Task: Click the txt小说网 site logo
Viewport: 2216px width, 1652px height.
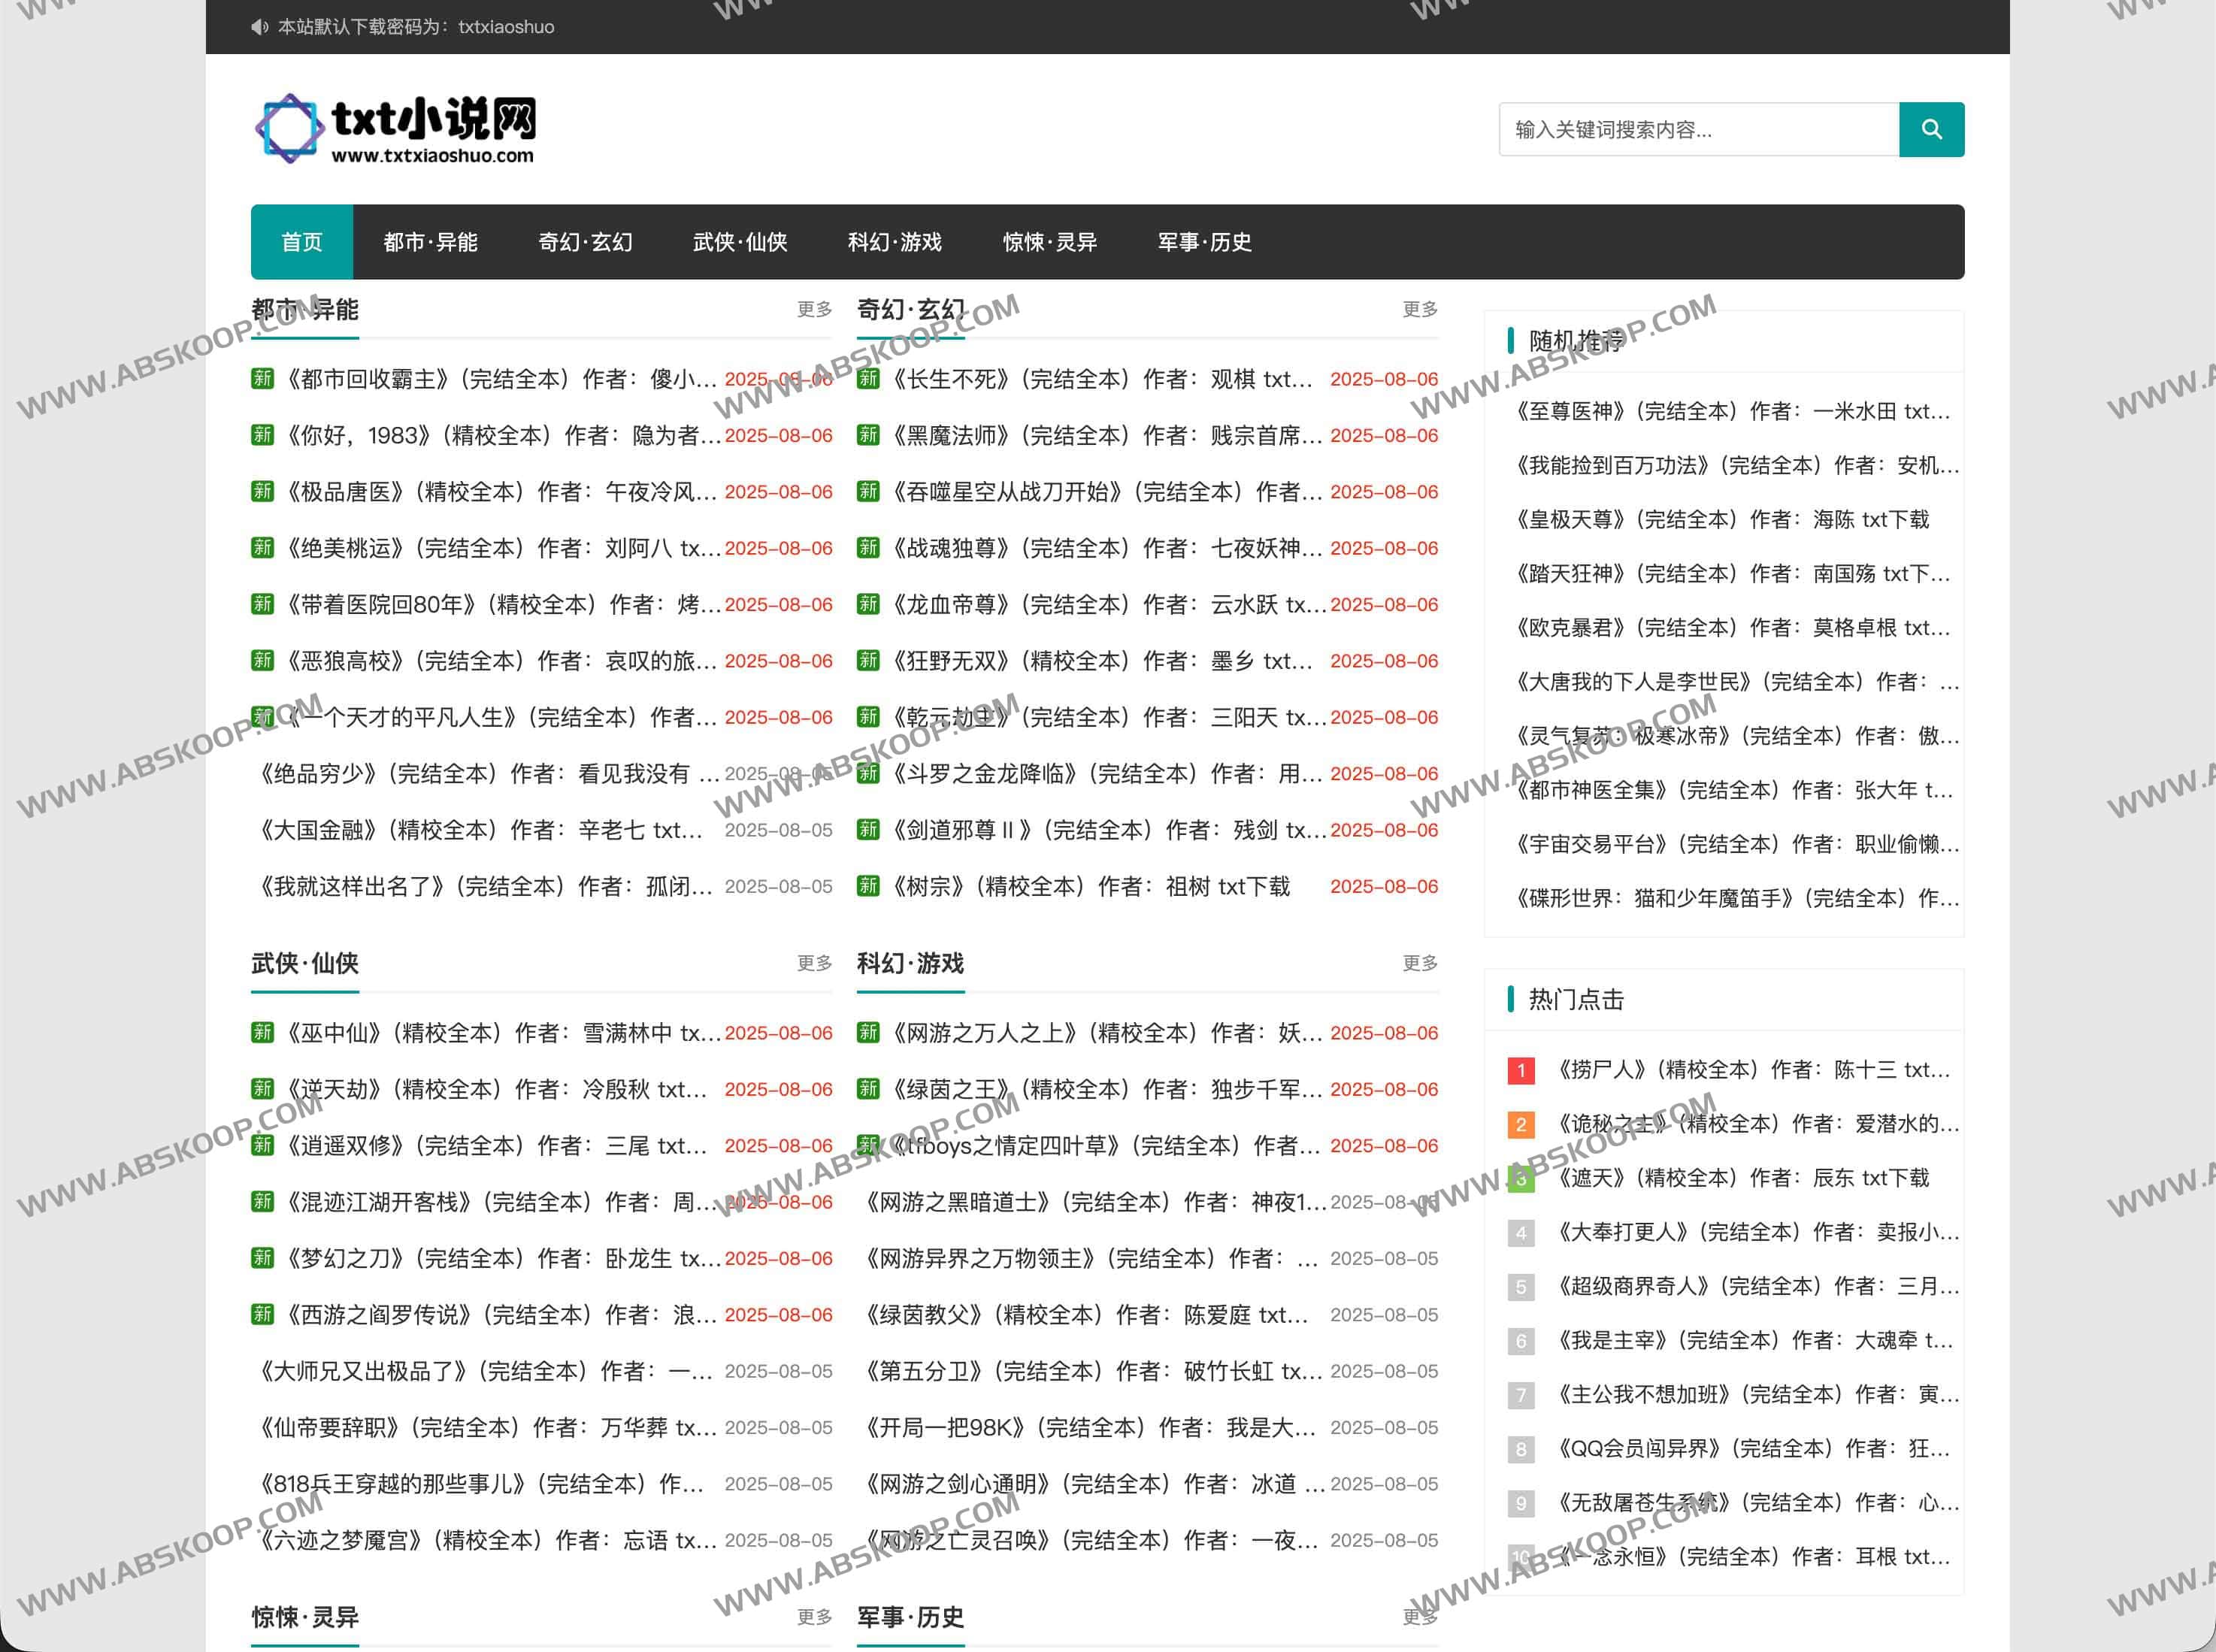Action: coord(396,129)
